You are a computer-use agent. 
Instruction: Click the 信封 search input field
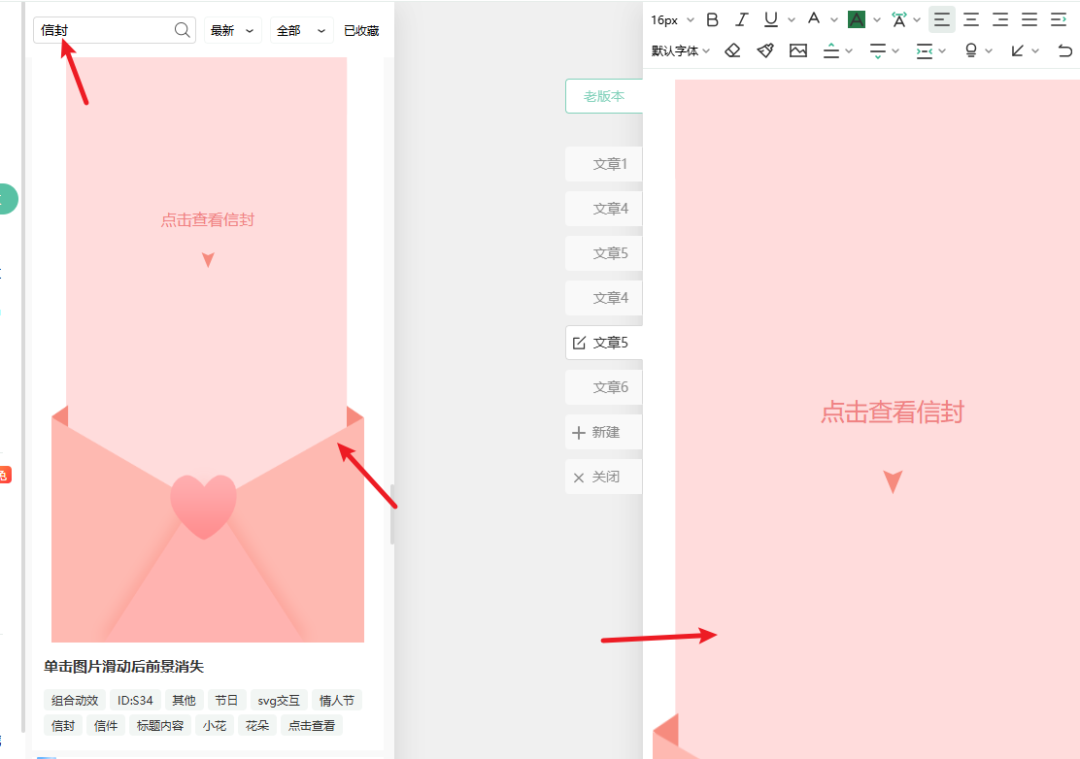coord(105,31)
